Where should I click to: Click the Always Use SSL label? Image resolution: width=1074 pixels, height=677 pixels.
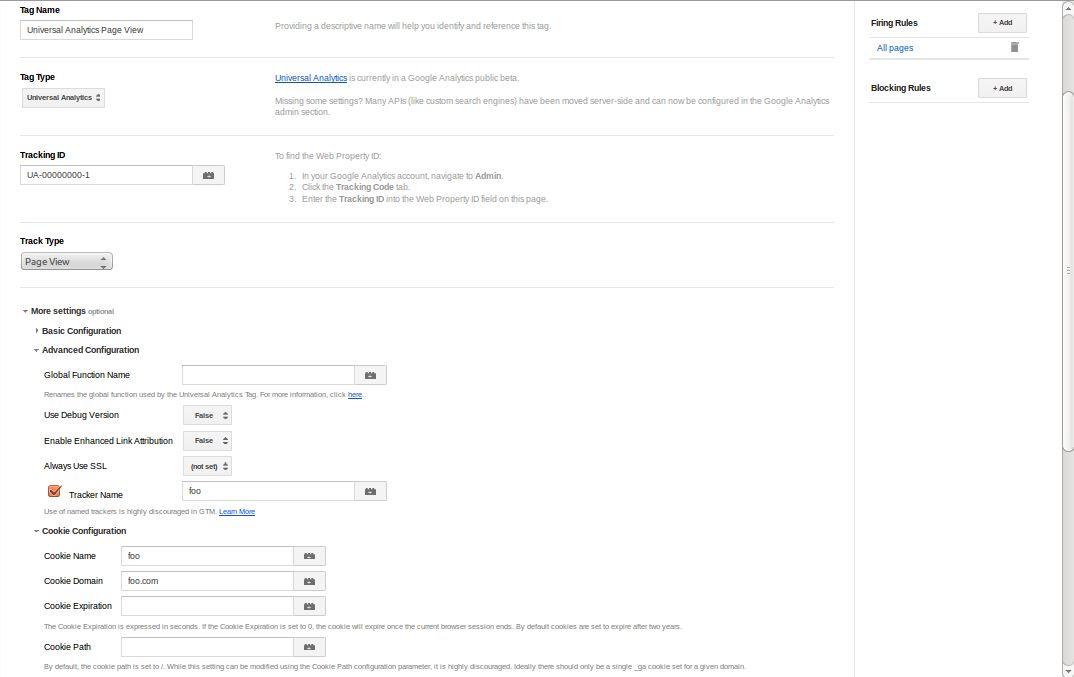(75, 466)
